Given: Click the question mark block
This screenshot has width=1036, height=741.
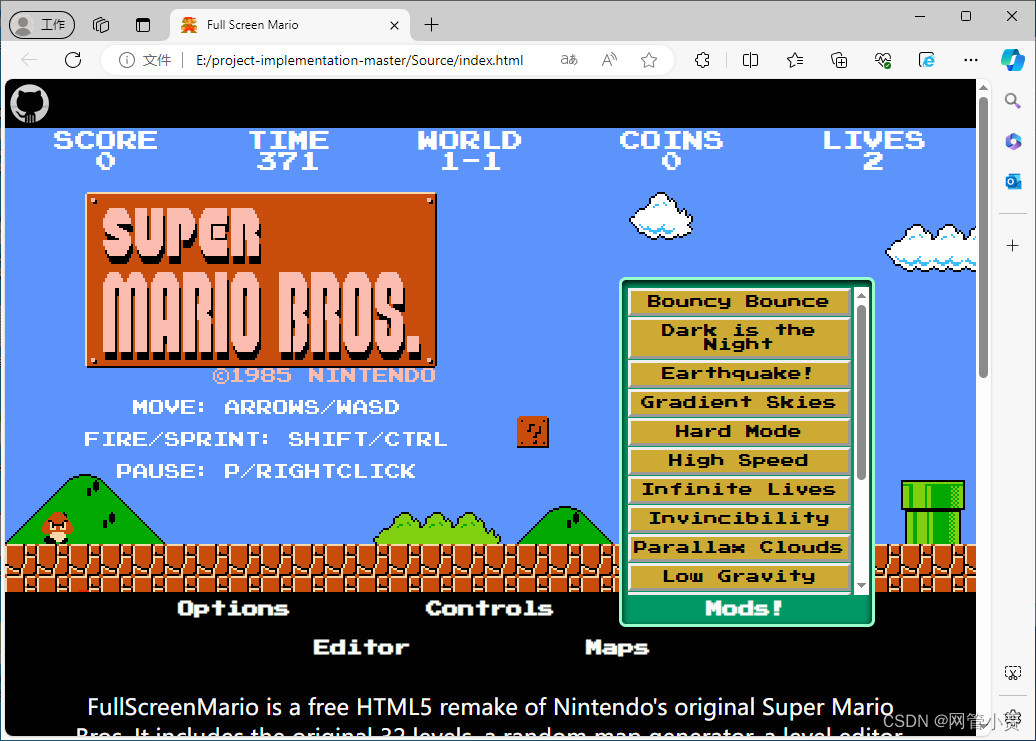Looking at the screenshot, I should pos(533,432).
